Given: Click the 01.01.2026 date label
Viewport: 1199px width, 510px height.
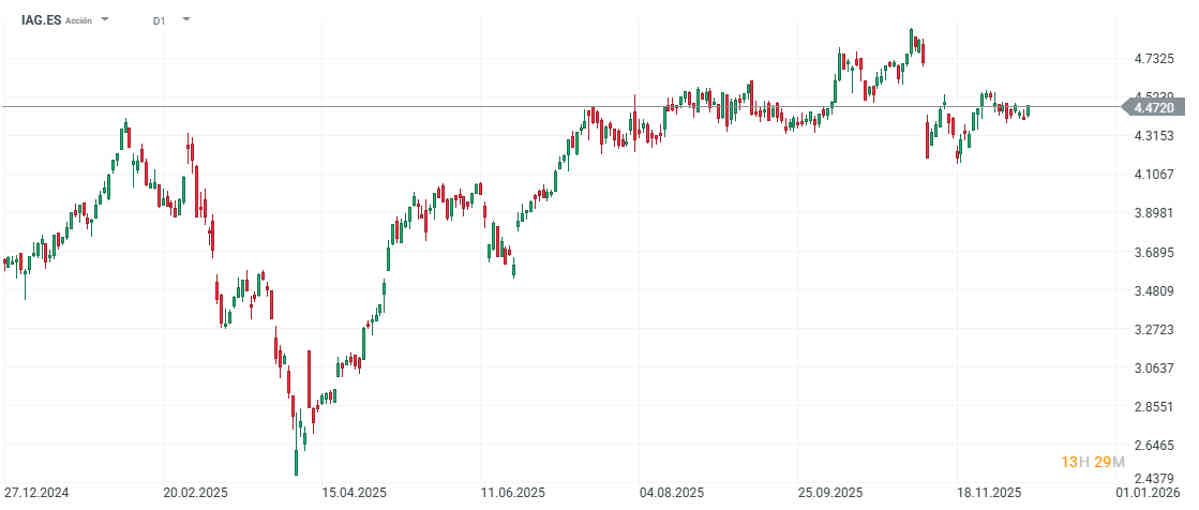Looking at the screenshot, I should pos(1148,492).
